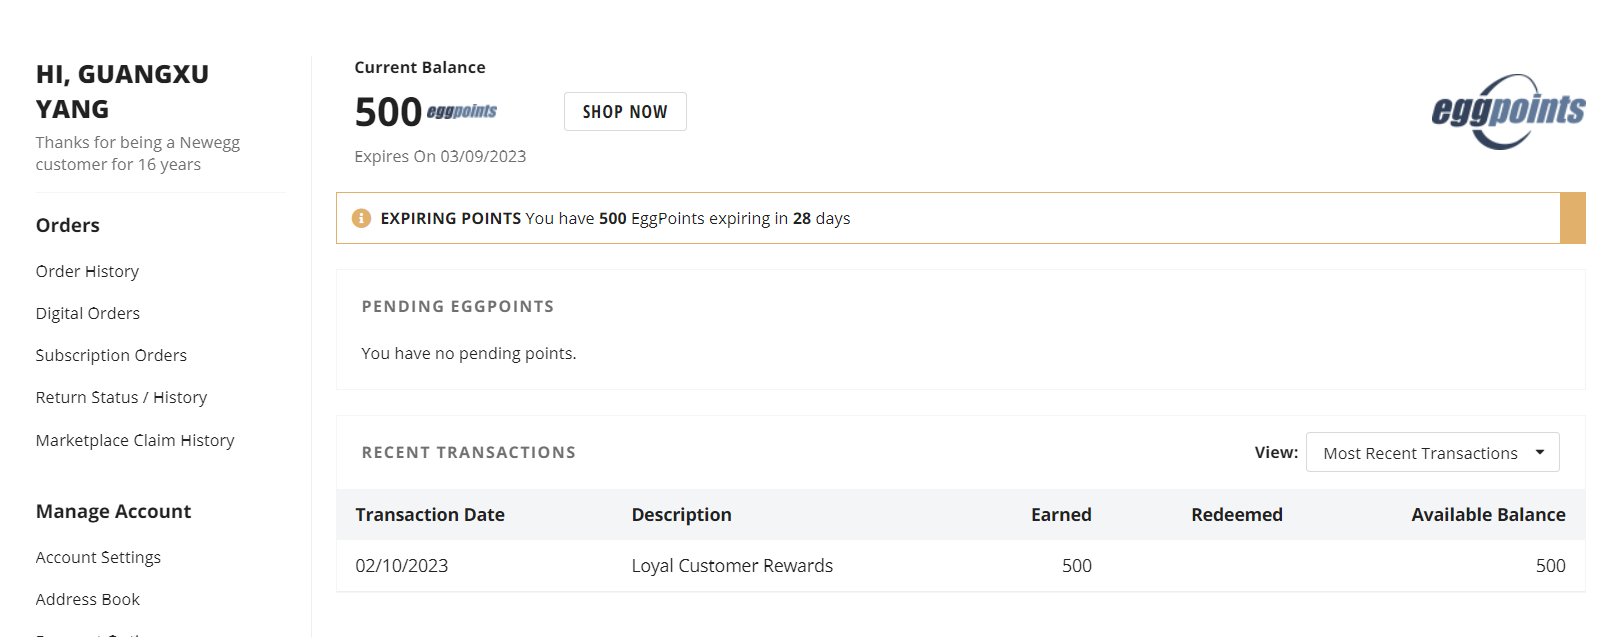Open the Address Book page
Image resolution: width=1606 pixels, height=637 pixels.
pyautogui.click(x=88, y=599)
